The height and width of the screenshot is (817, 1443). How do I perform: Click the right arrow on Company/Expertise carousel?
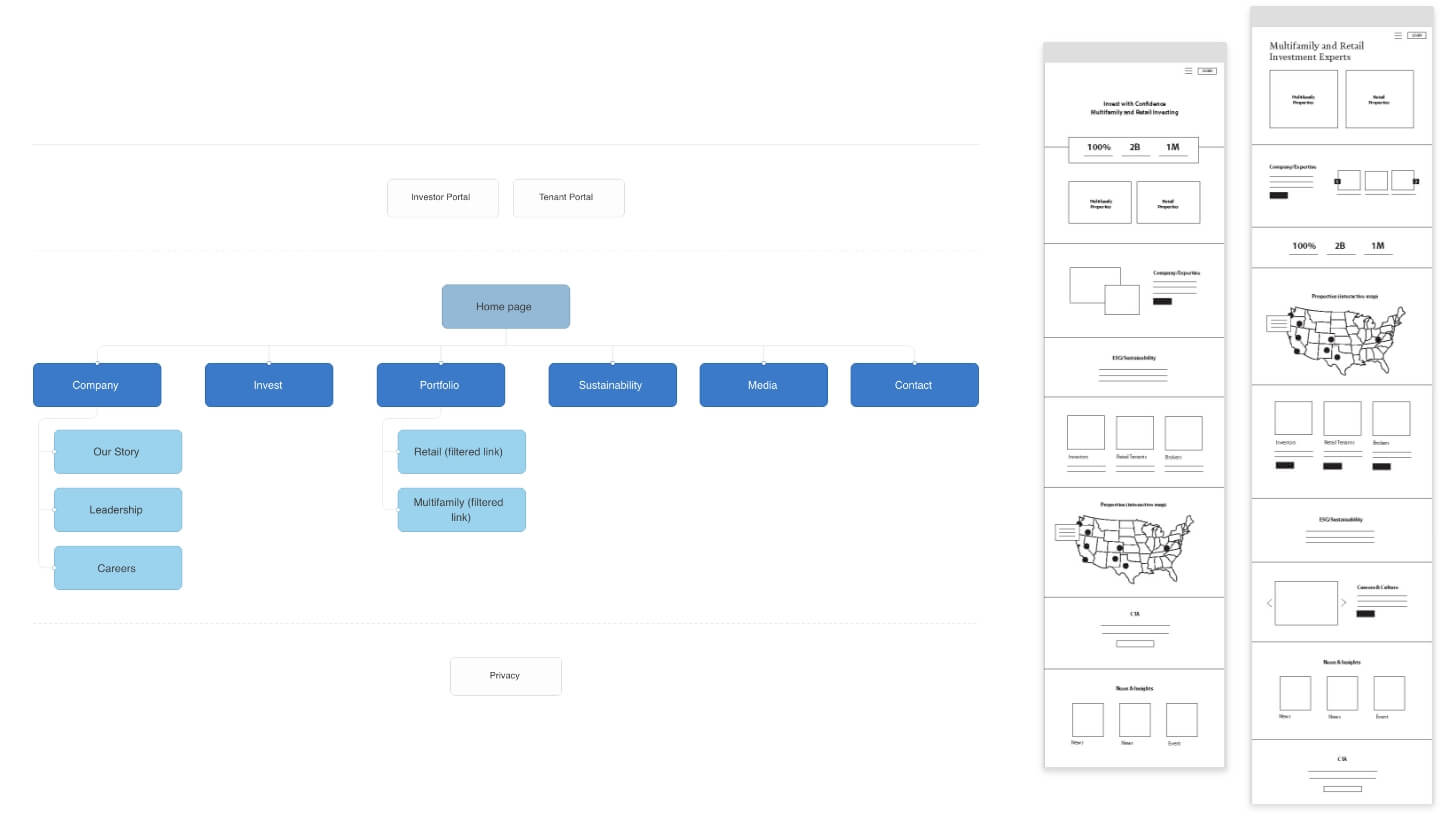coord(1416,181)
